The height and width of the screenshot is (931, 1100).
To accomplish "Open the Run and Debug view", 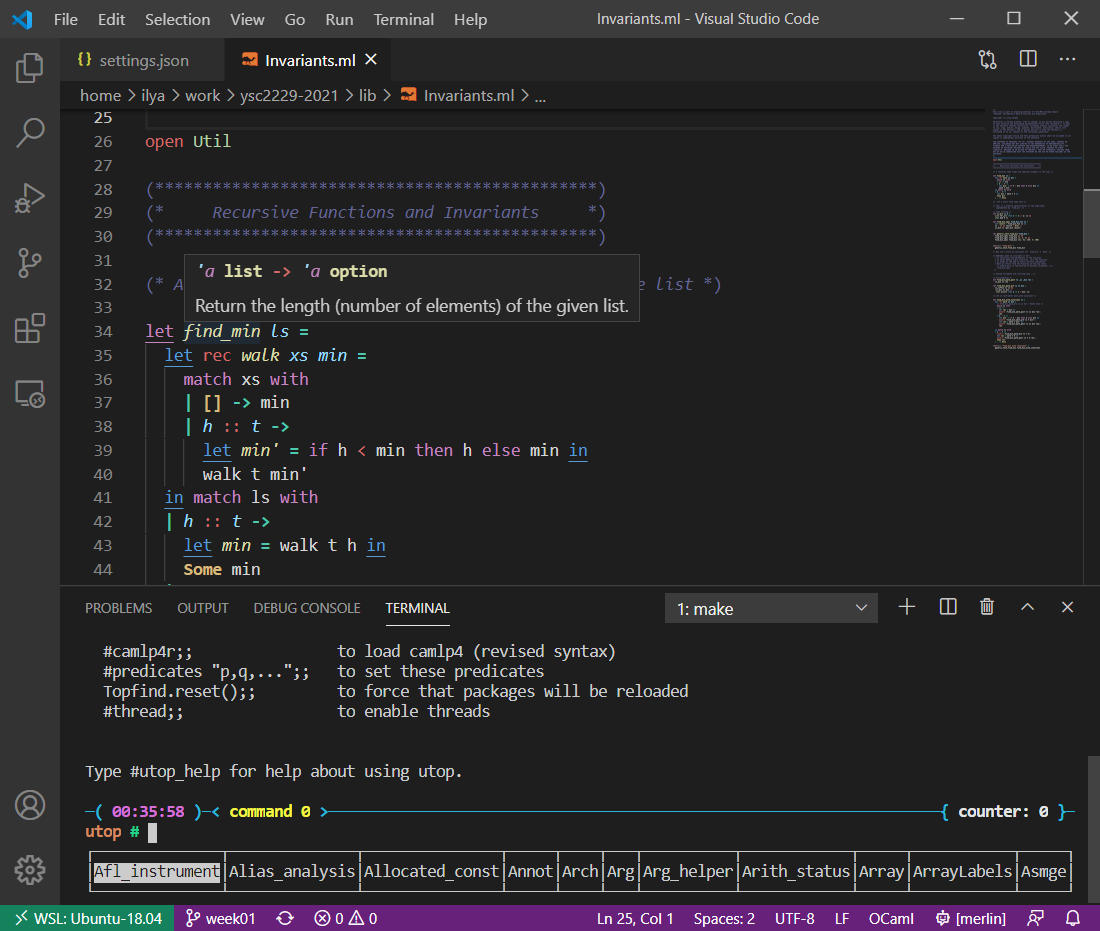I will [x=30, y=198].
